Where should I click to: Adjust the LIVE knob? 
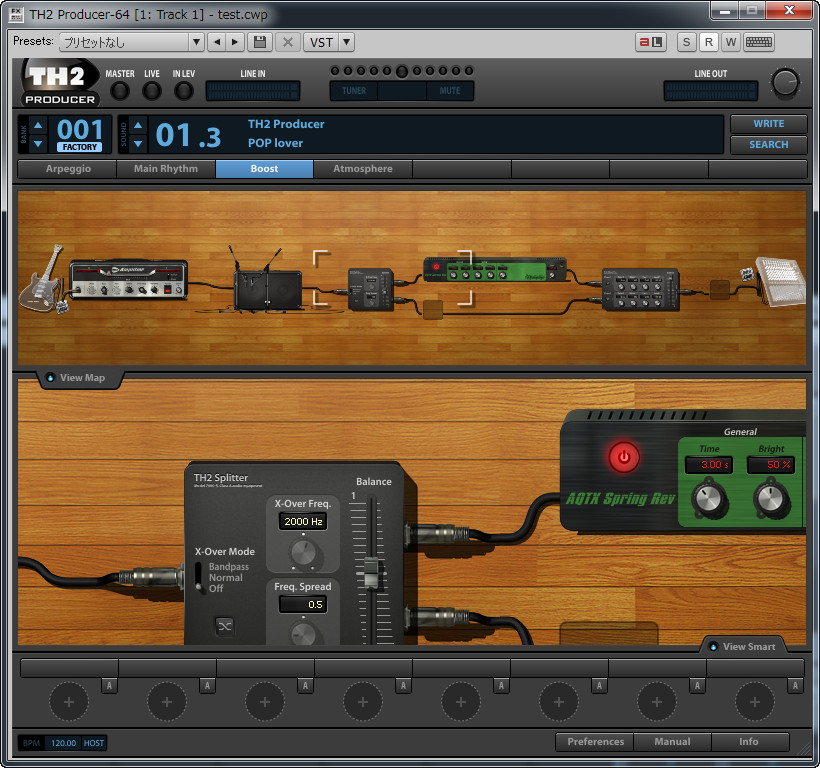[152, 91]
